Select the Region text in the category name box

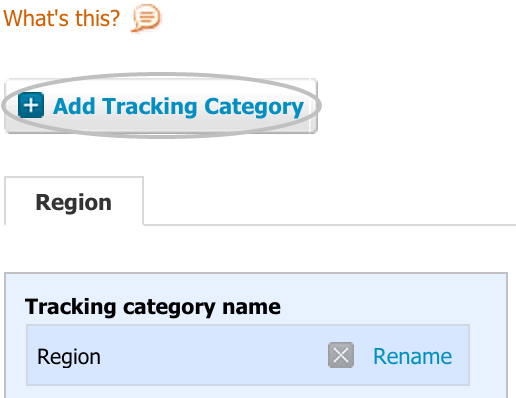tap(69, 357)
